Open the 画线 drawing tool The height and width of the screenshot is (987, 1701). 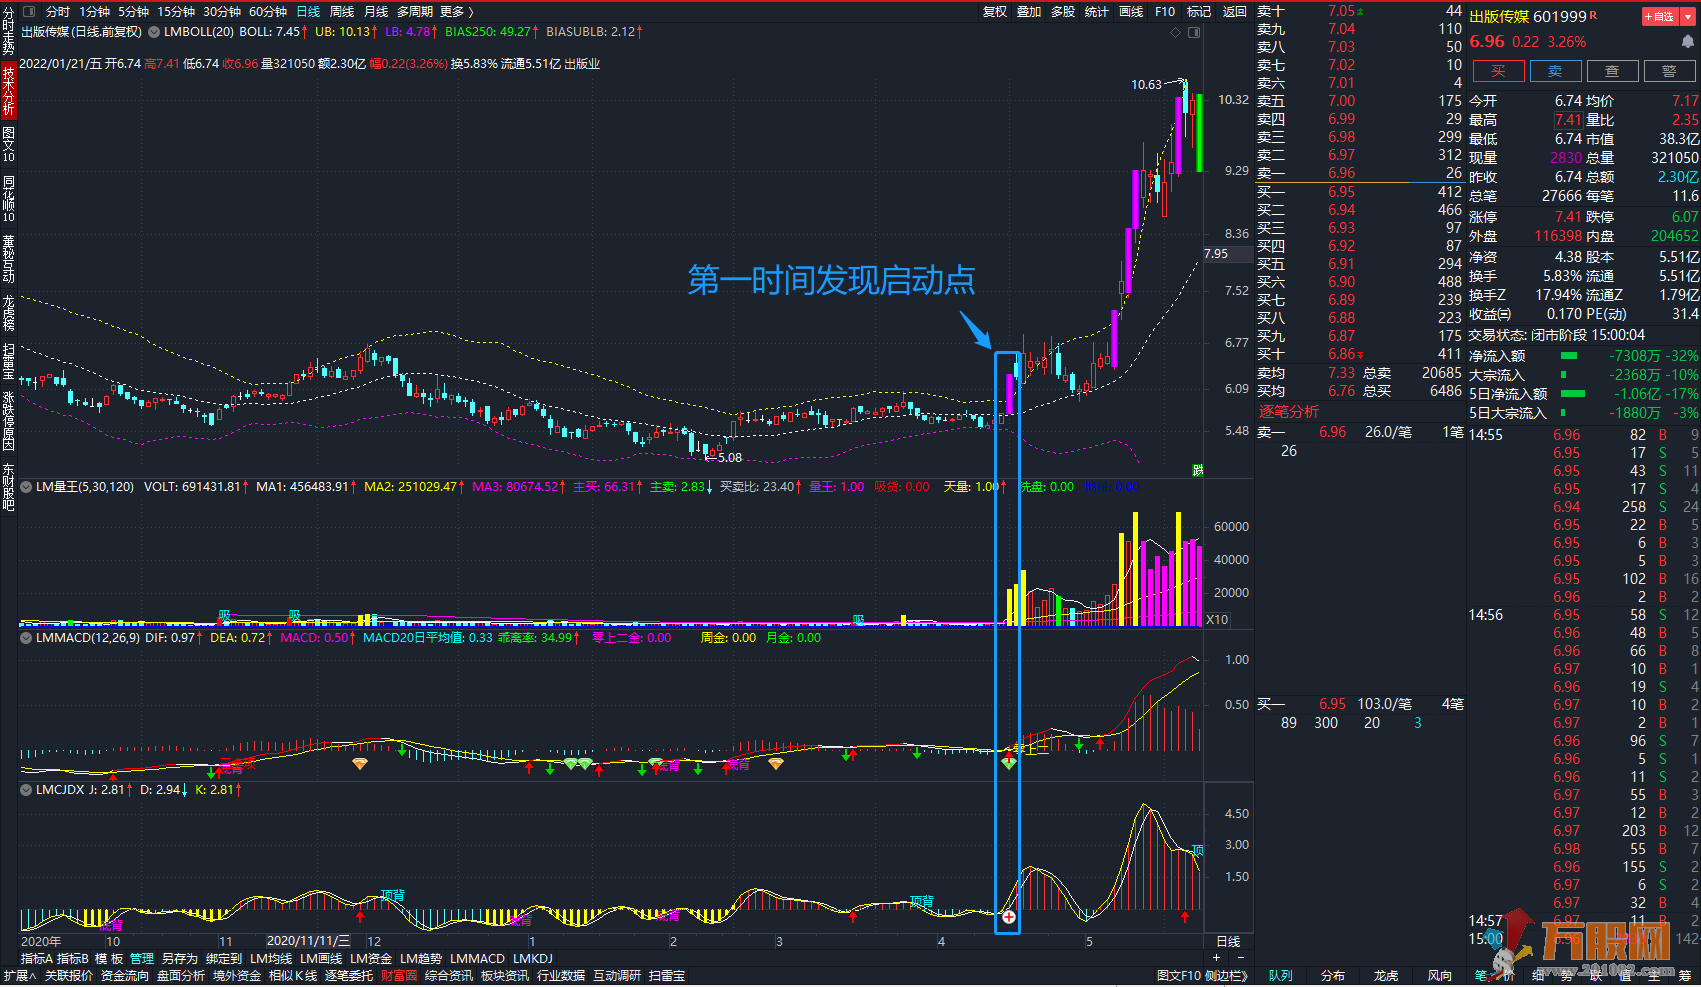tap(1131, 12)
